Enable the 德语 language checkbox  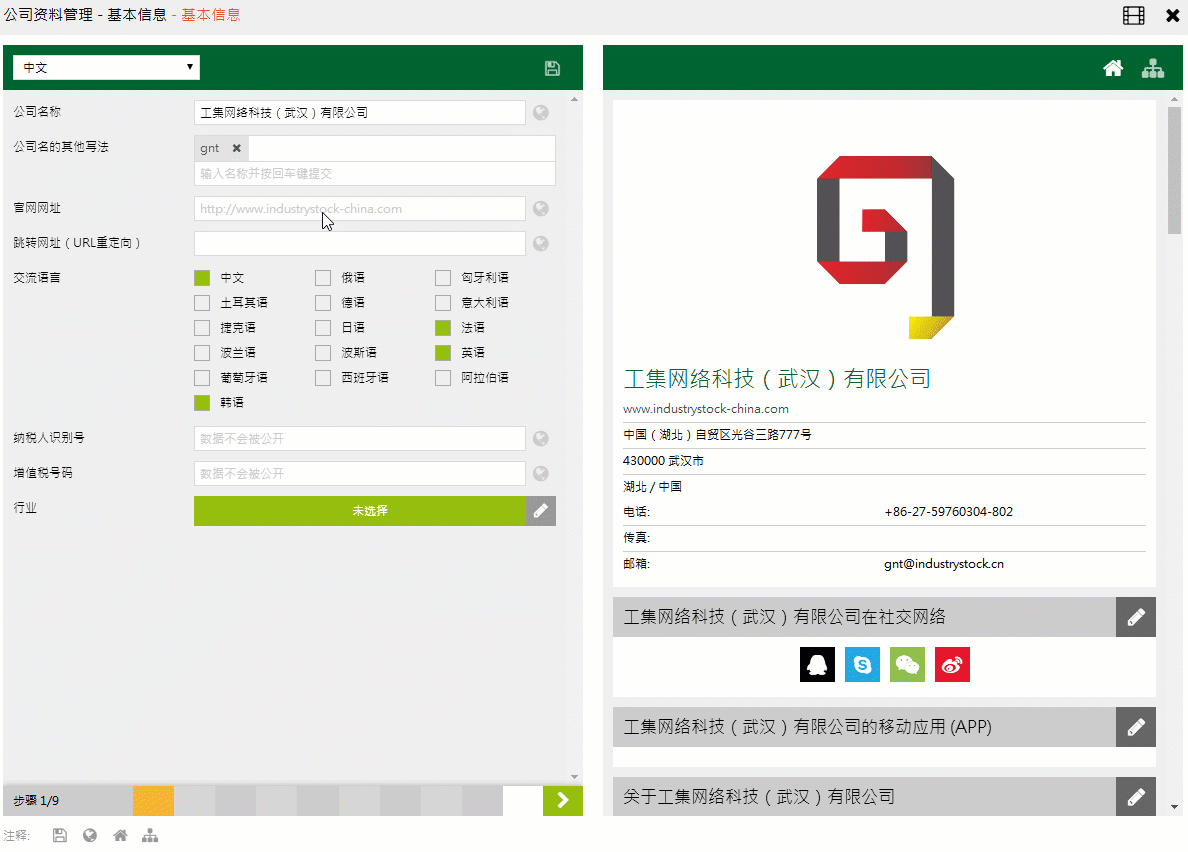[323, 303]
